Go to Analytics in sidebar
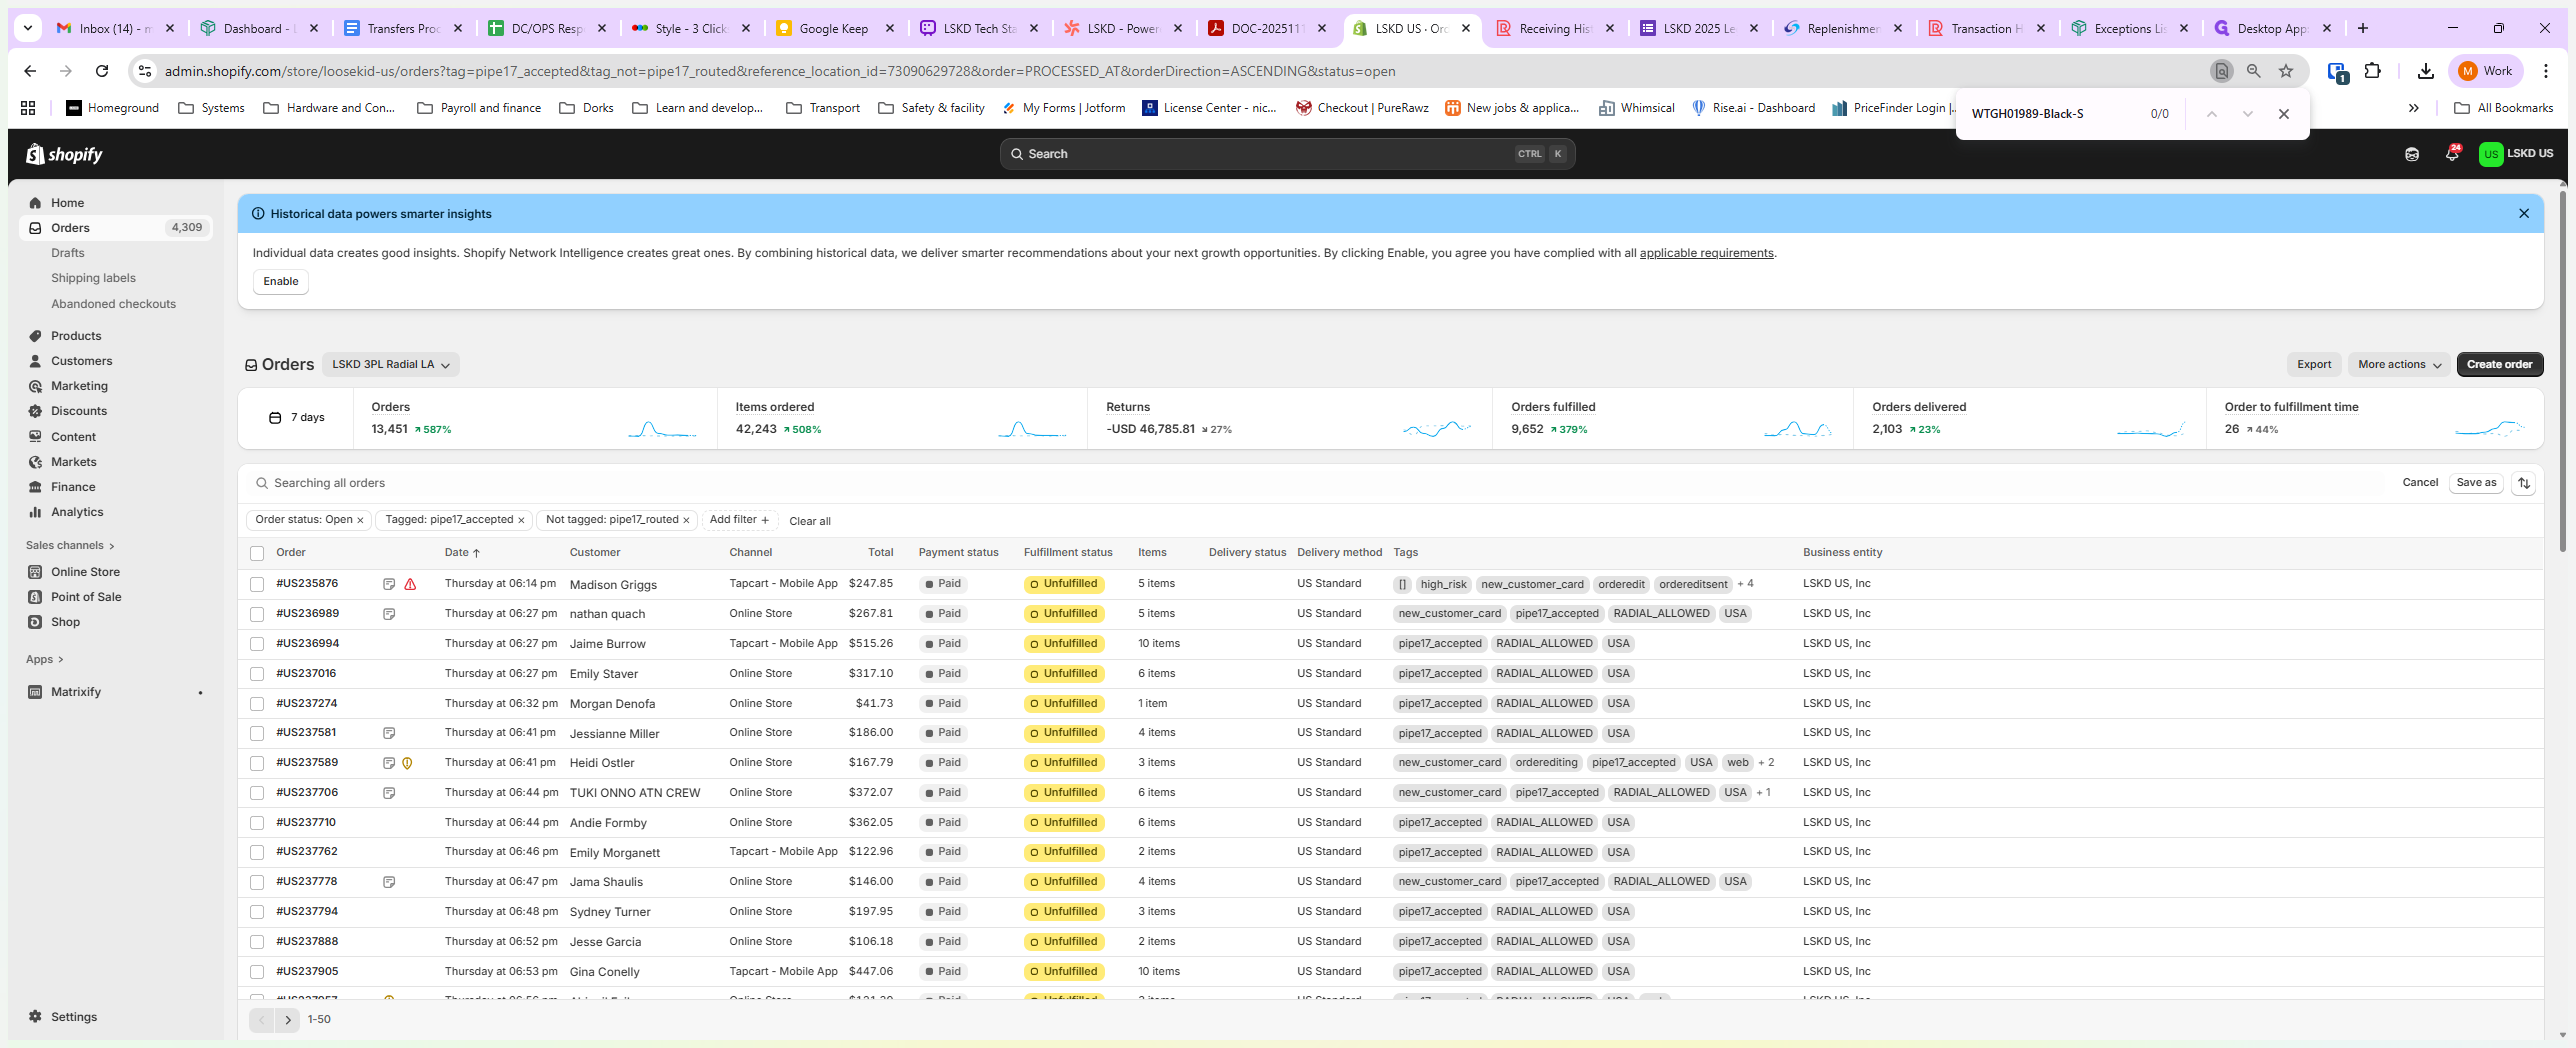 tap(77, 512)
